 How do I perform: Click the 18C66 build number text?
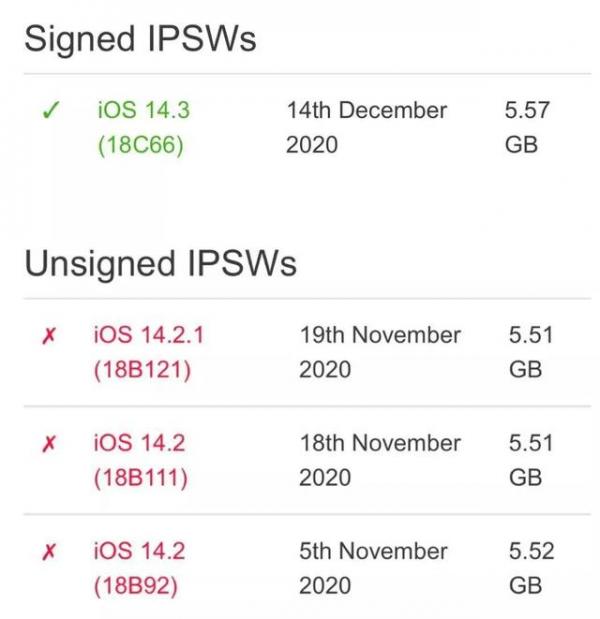[x=141, y=145]
